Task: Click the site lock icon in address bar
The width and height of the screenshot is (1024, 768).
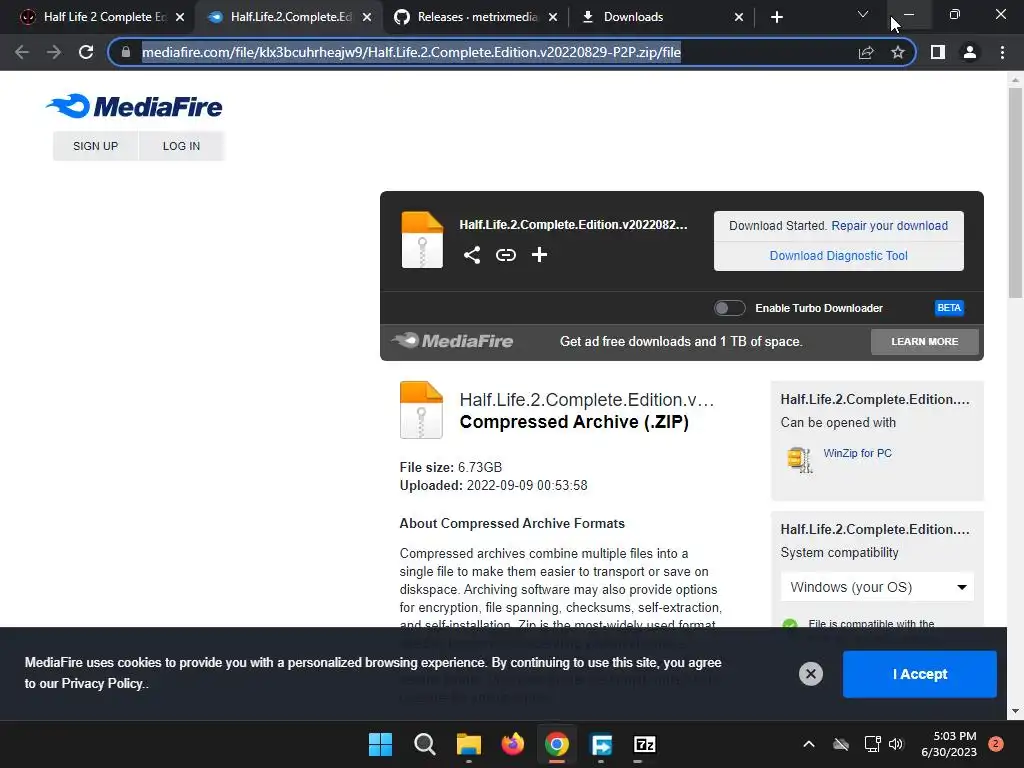Action: point(126,52)
